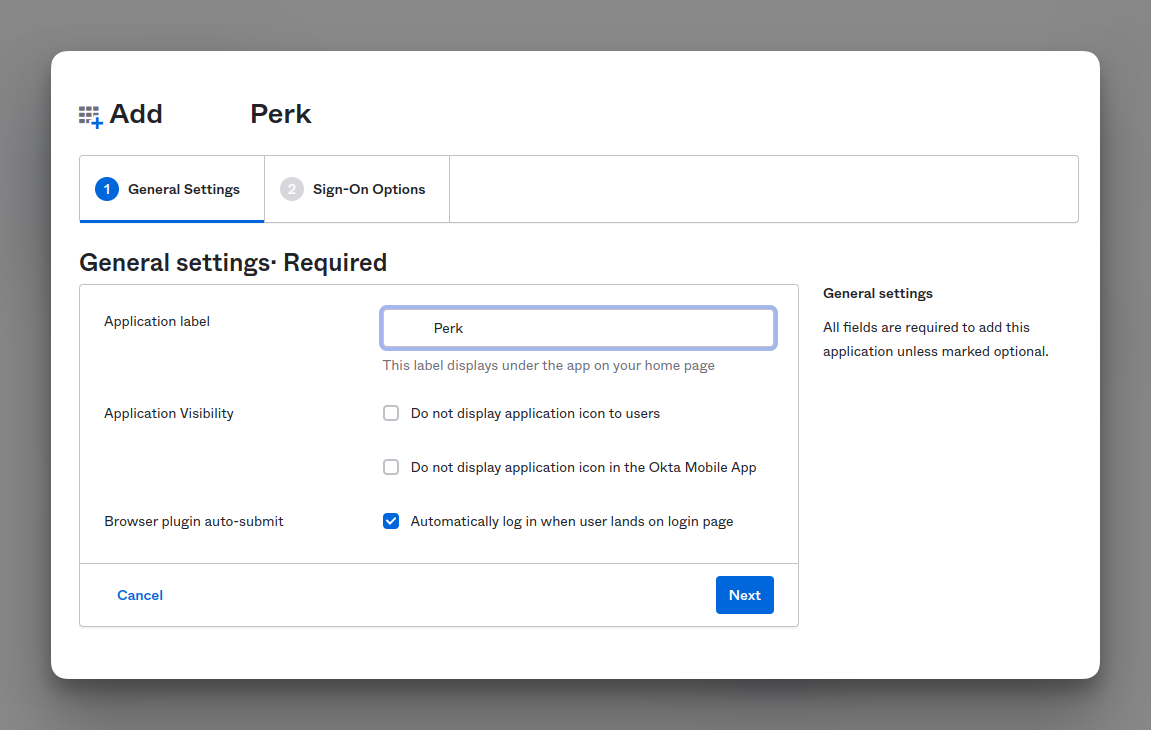Switch to Sign-On Options tab
Viewport: 1151px width, 730px height.
pos(357,189)
